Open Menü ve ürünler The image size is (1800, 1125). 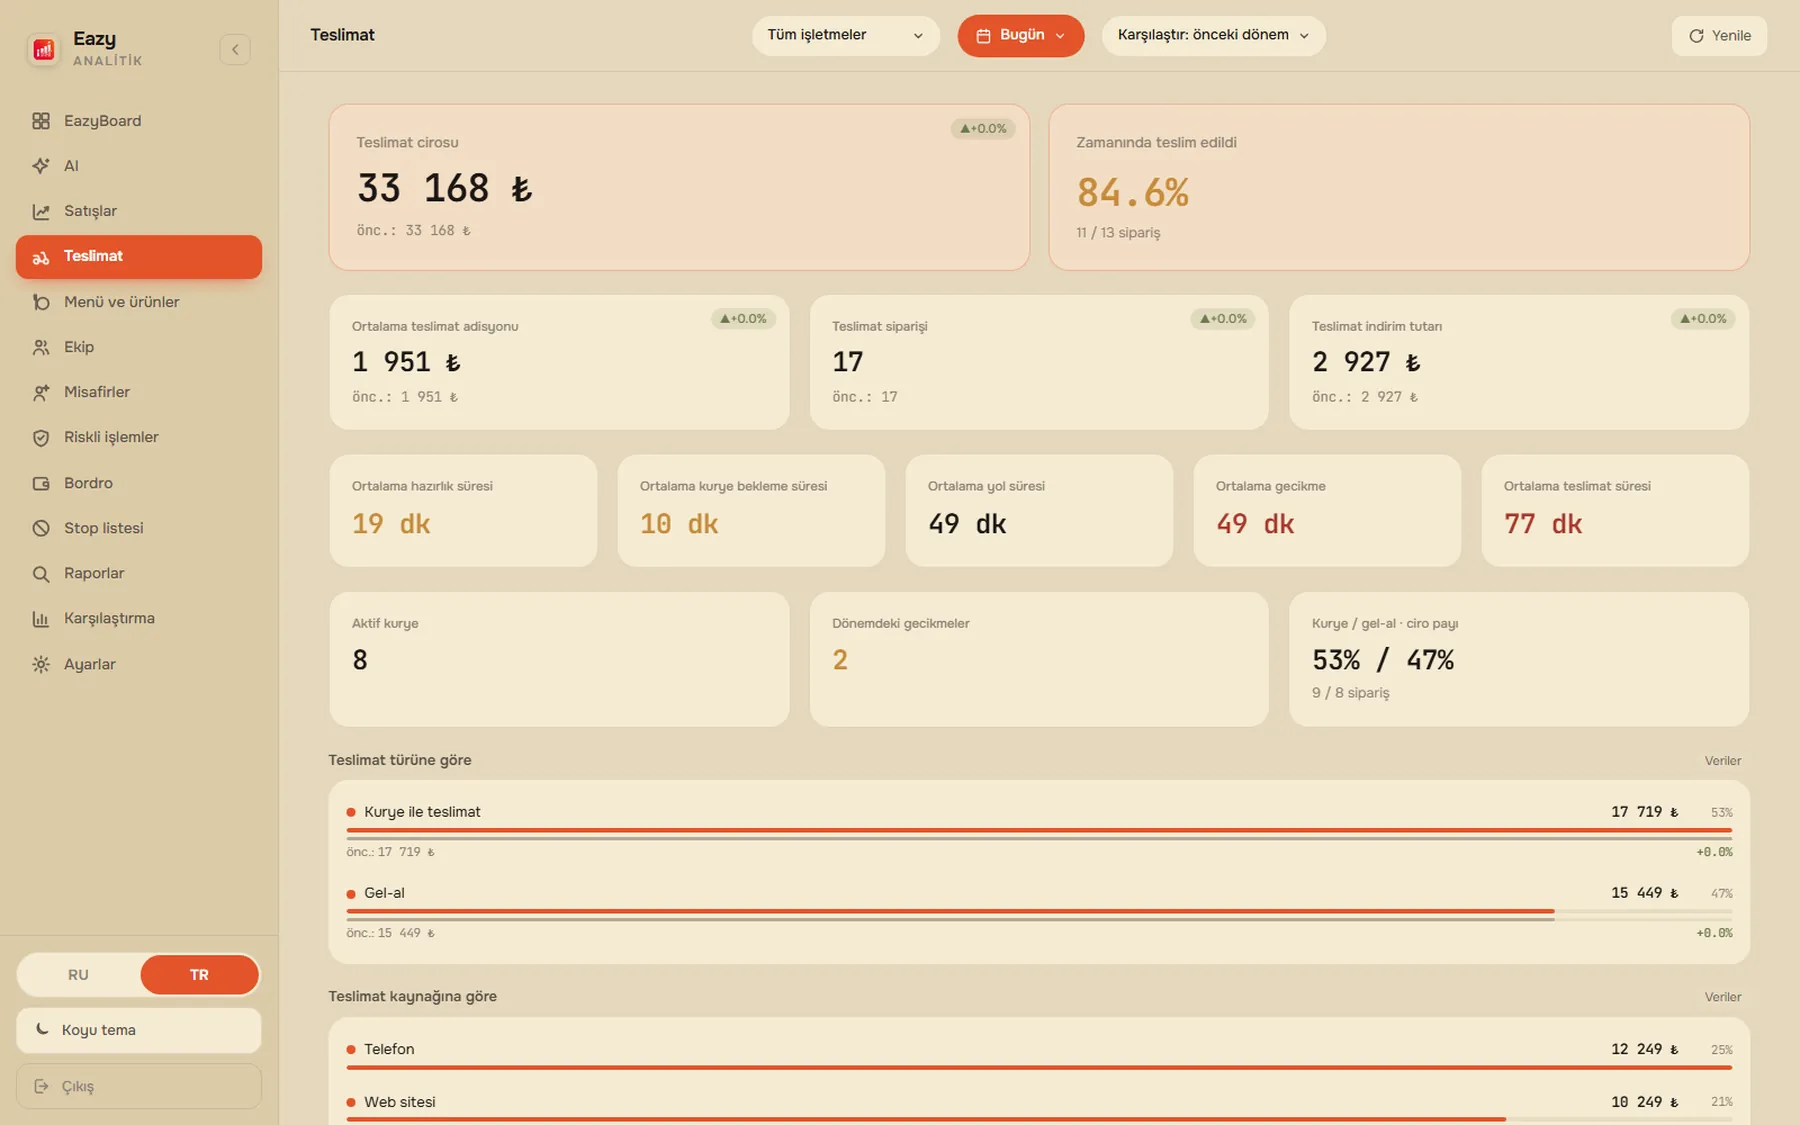139,302
